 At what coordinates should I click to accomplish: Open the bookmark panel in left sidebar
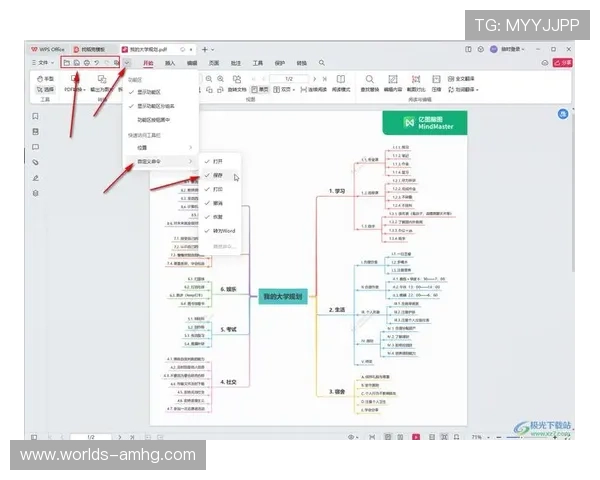pos(36,114)
